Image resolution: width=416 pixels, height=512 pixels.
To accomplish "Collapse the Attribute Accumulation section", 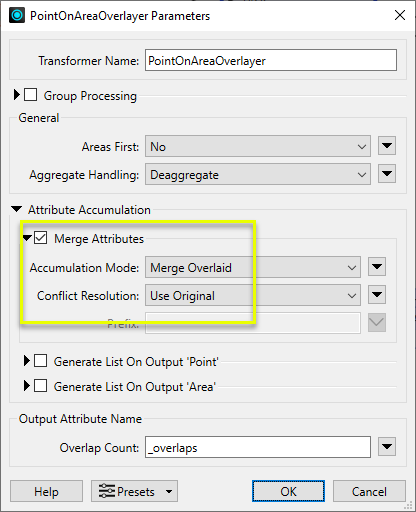I will point(16,209).
